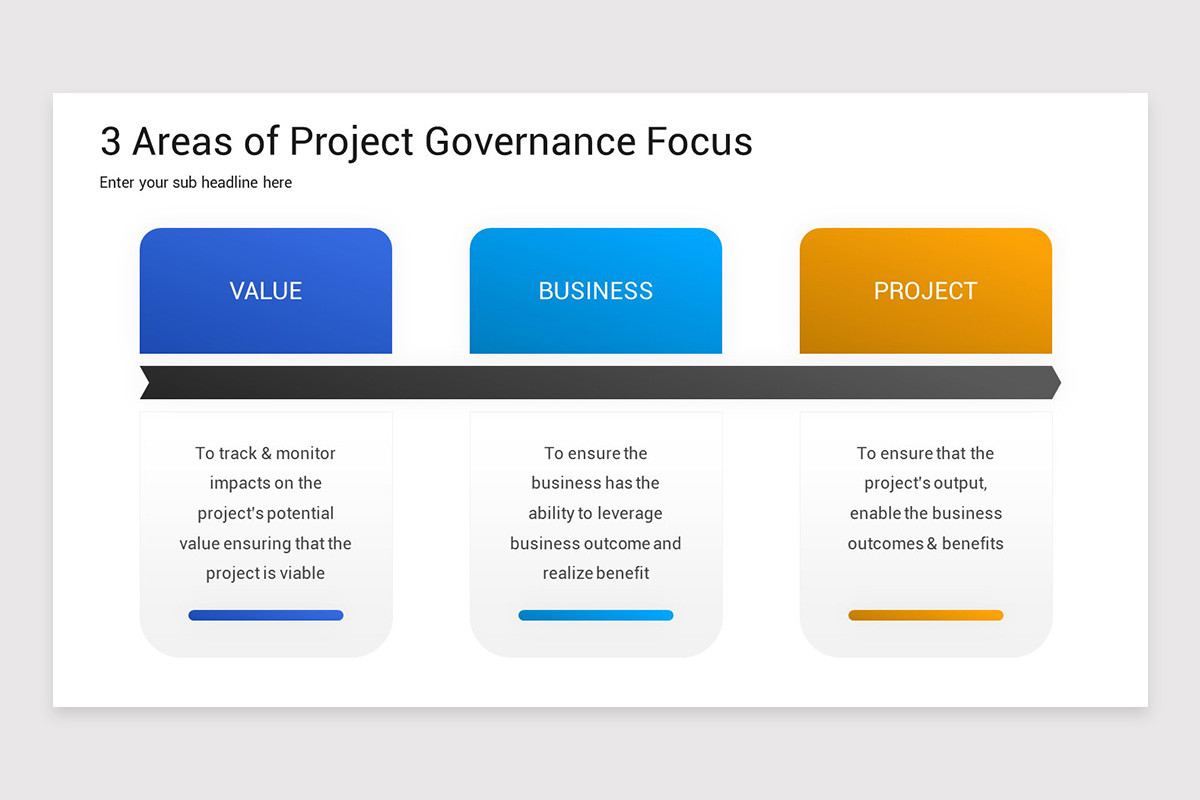Screen dimensions: 1200x800
Task: Select the dark gray arrow timeline bar
Action: (600, 382)
